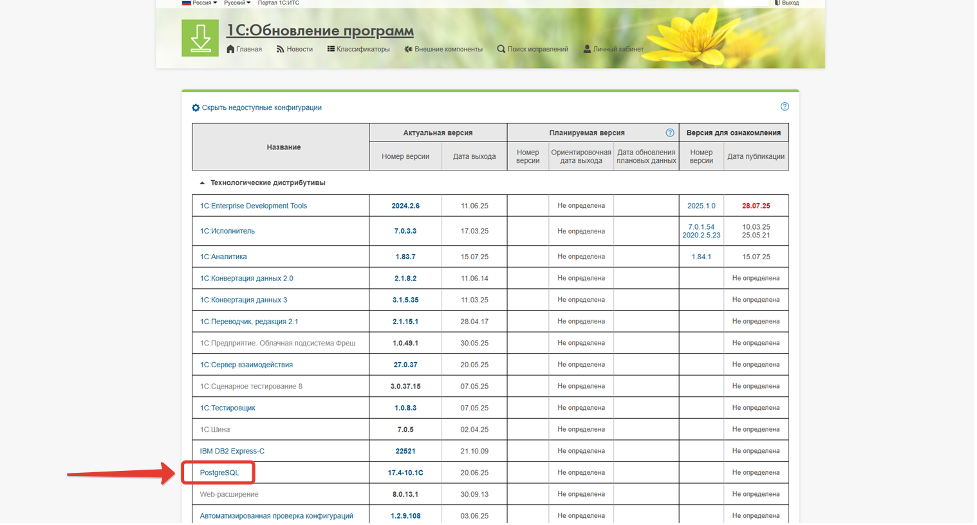Click the 1С:Обновление программ title
The image size is (977, 525).
320,30
